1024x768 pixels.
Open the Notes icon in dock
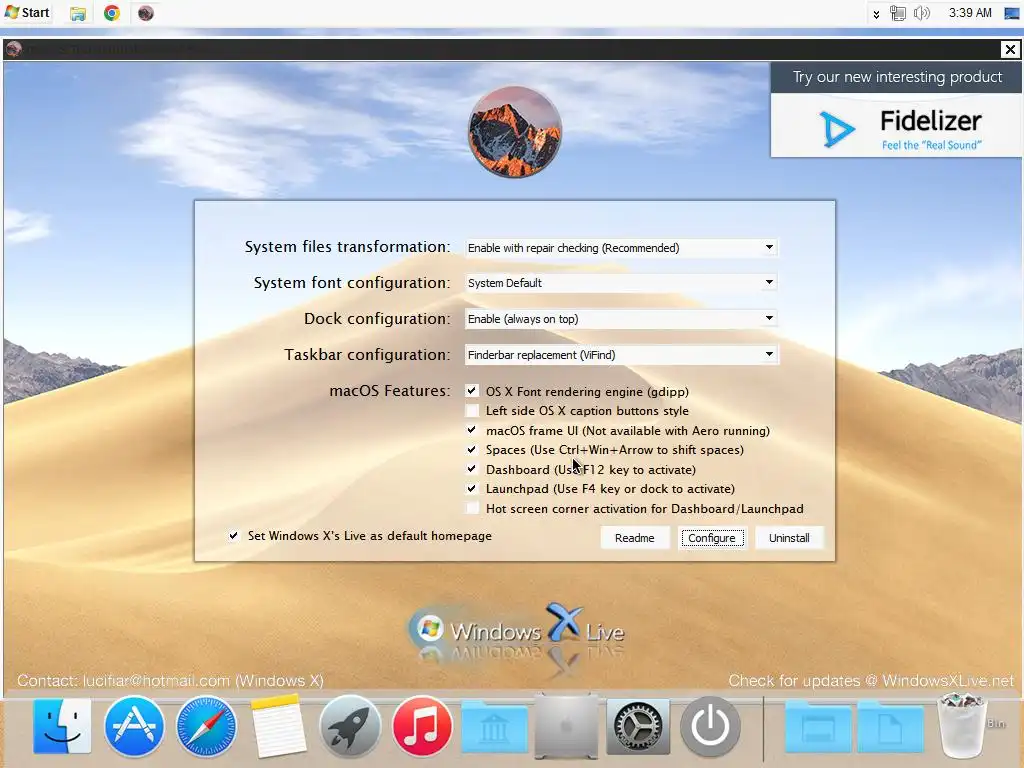(278, 726)
